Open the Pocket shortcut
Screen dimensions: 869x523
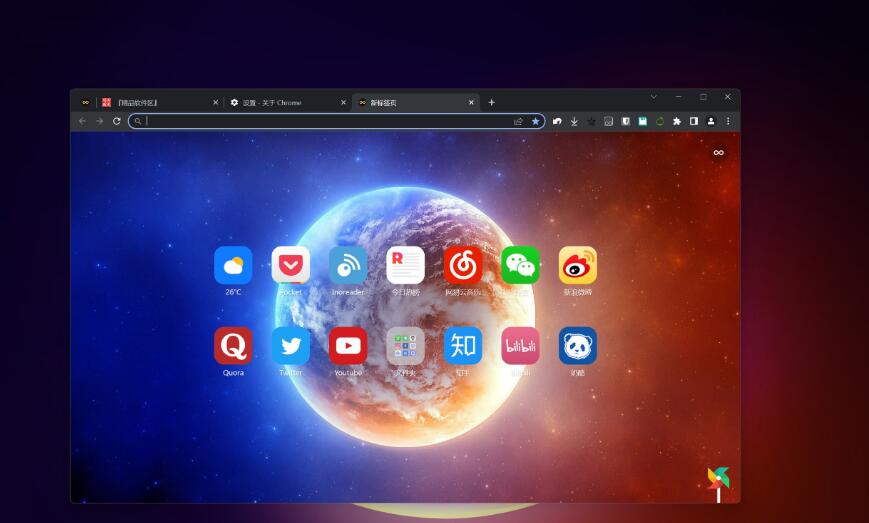[290, 265]
